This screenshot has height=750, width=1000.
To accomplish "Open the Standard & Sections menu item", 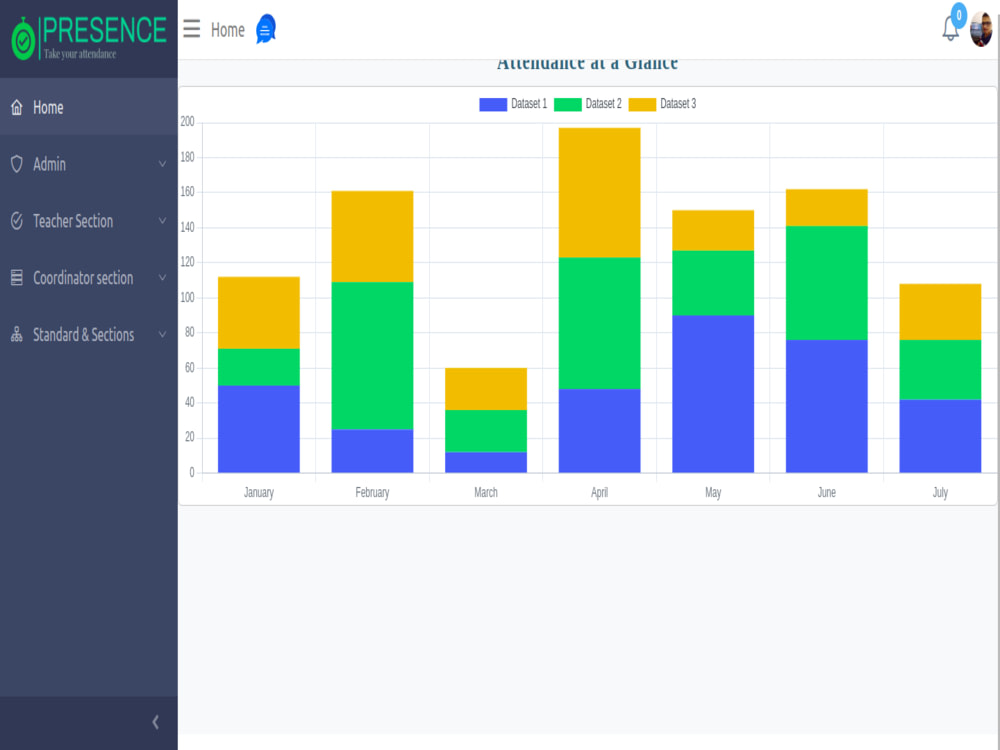I will (89, 334).
